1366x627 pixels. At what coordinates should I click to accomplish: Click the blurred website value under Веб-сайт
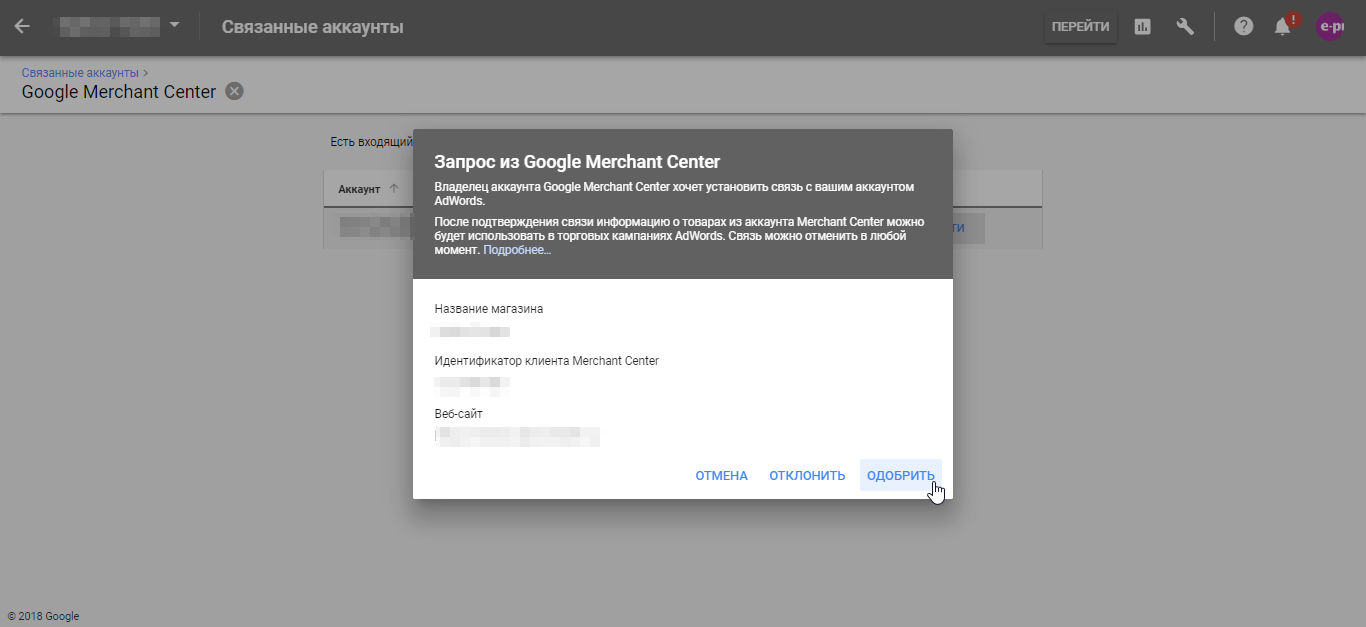[518, 436]
